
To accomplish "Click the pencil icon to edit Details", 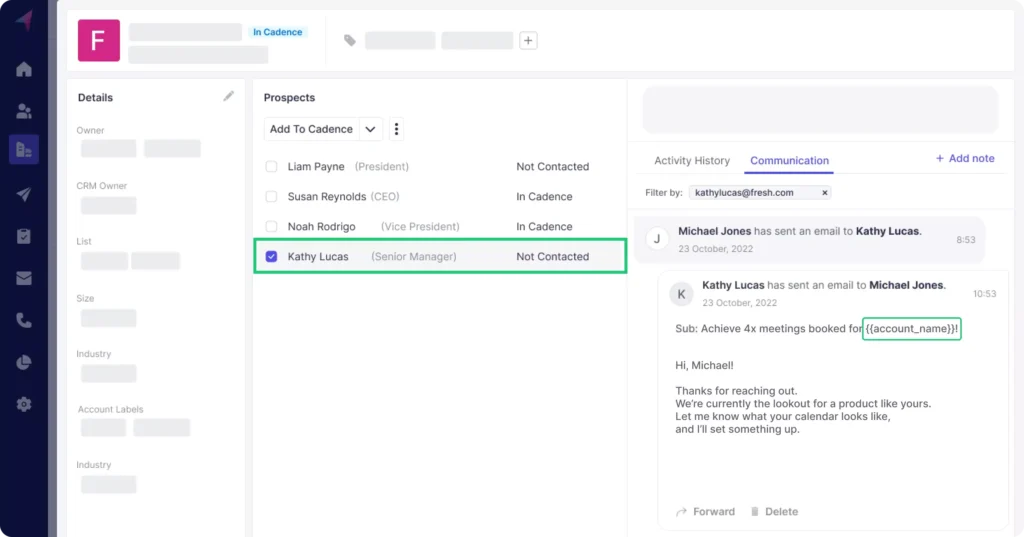I will (x=229, y=96).
